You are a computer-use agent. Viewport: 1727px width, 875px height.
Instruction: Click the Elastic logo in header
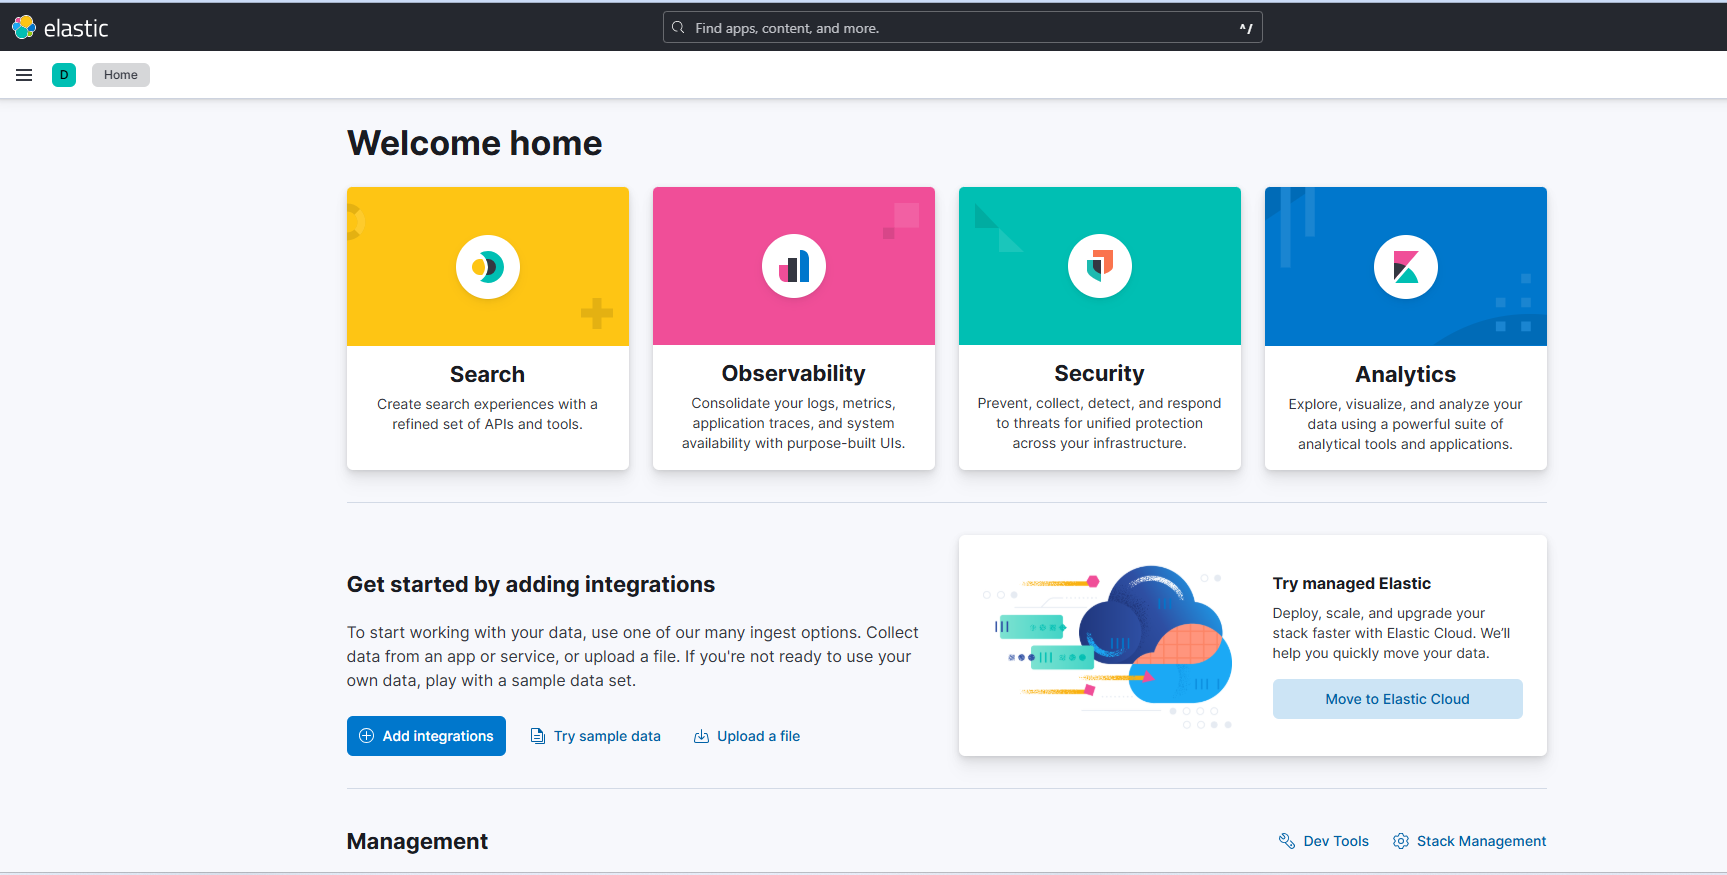tap(60, 27)
